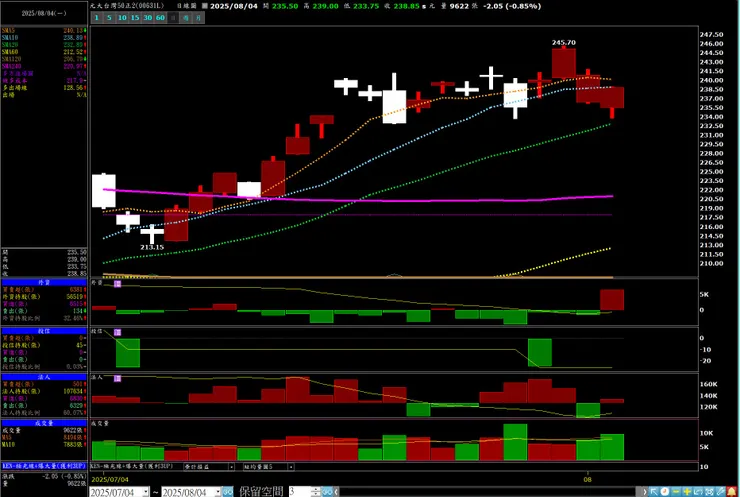Viewport: 740px width, 497px height.
Task: Select the blue 成交量 panel header
Action: tap(44, 423)
